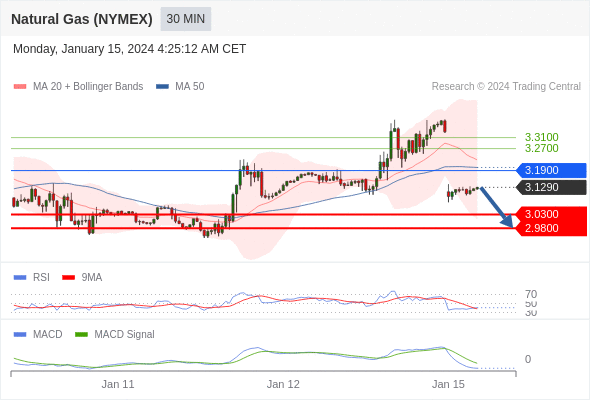Click the blue MA 50 legend swatch
590x400 pixels.
pos(162,87)
